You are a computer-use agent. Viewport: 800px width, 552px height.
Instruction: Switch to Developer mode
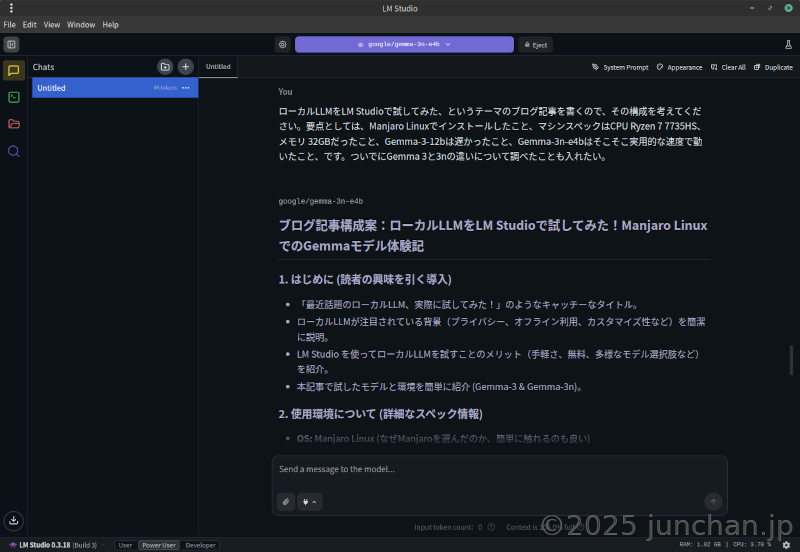coord(200,545)
